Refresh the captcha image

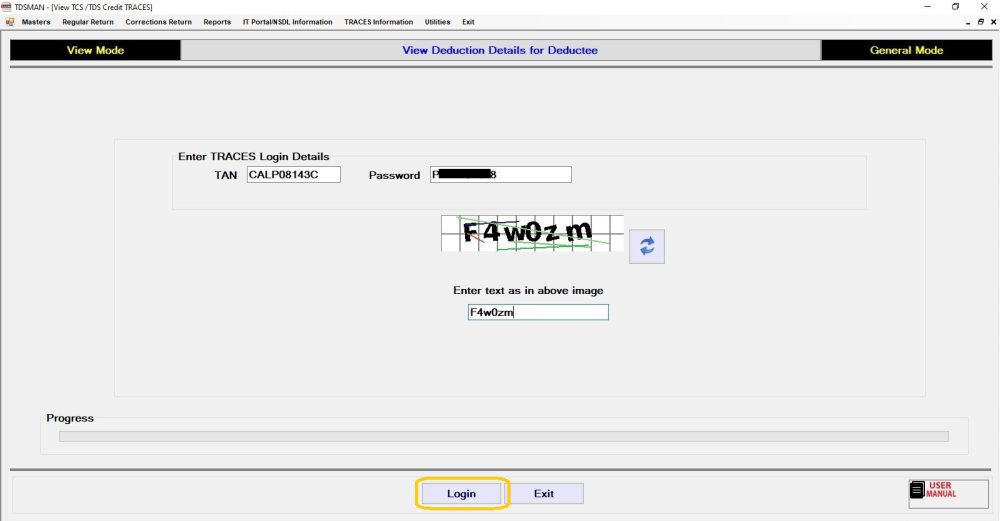[647, 246]
